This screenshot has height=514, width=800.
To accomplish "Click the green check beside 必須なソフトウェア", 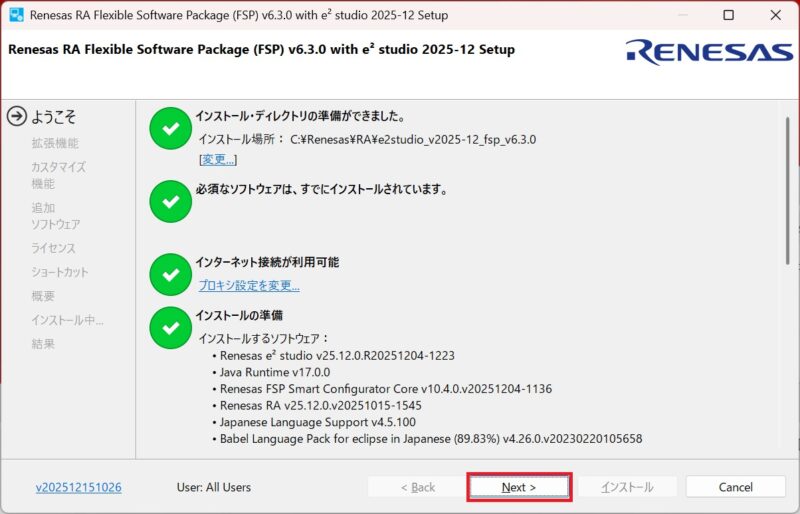I will 170,202.
